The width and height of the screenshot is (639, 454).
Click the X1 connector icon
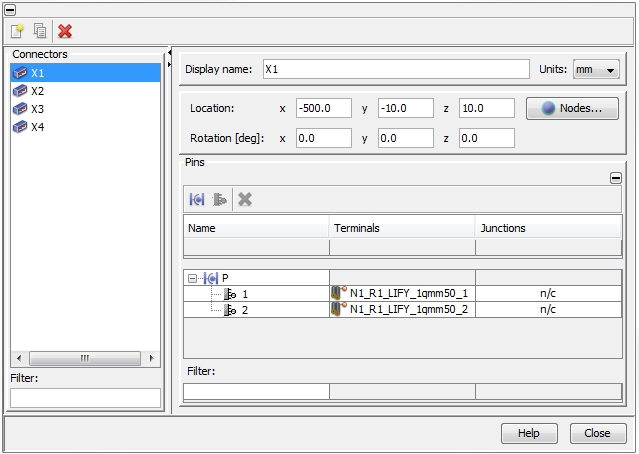pyautogui.click(x=20, y=73)
